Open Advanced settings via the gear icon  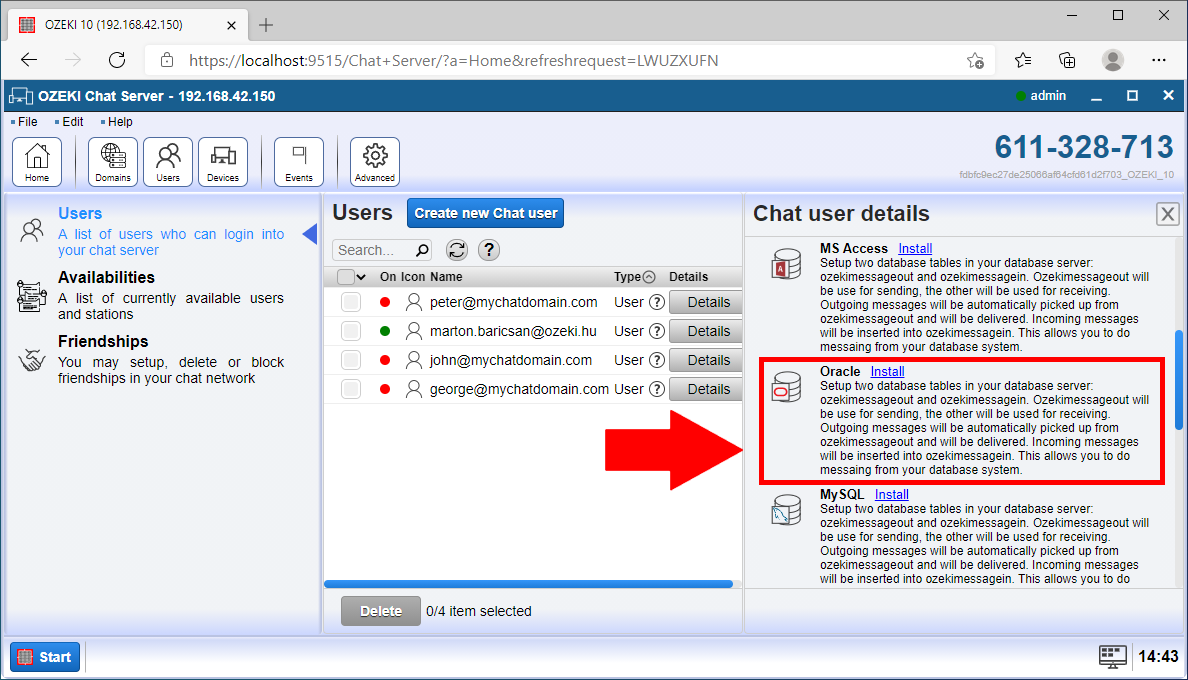(374, 160)
